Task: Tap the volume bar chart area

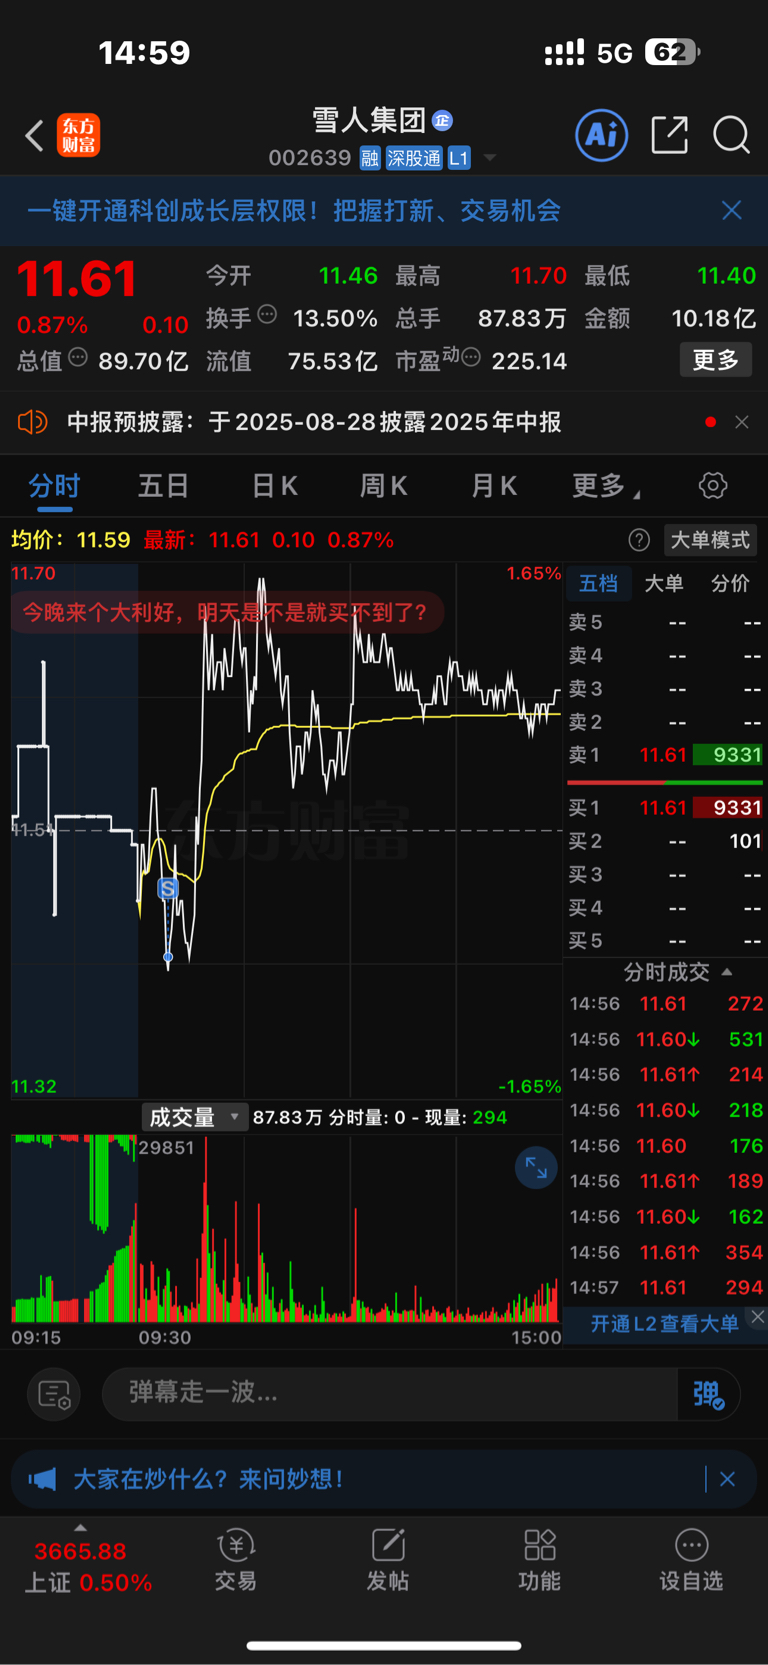Action: click(285, 1228)
